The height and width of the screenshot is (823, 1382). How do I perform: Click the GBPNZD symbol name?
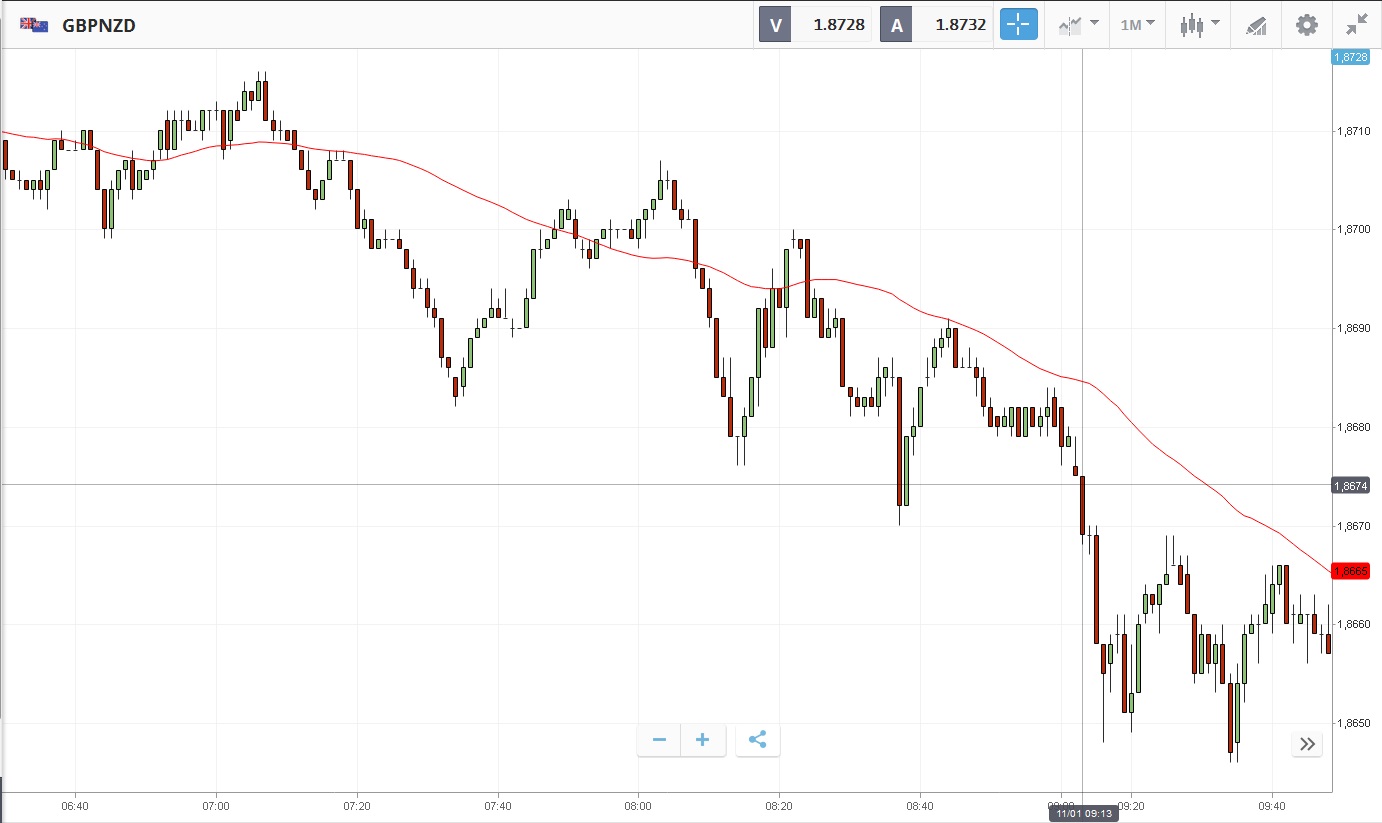[x=99, y=25]
